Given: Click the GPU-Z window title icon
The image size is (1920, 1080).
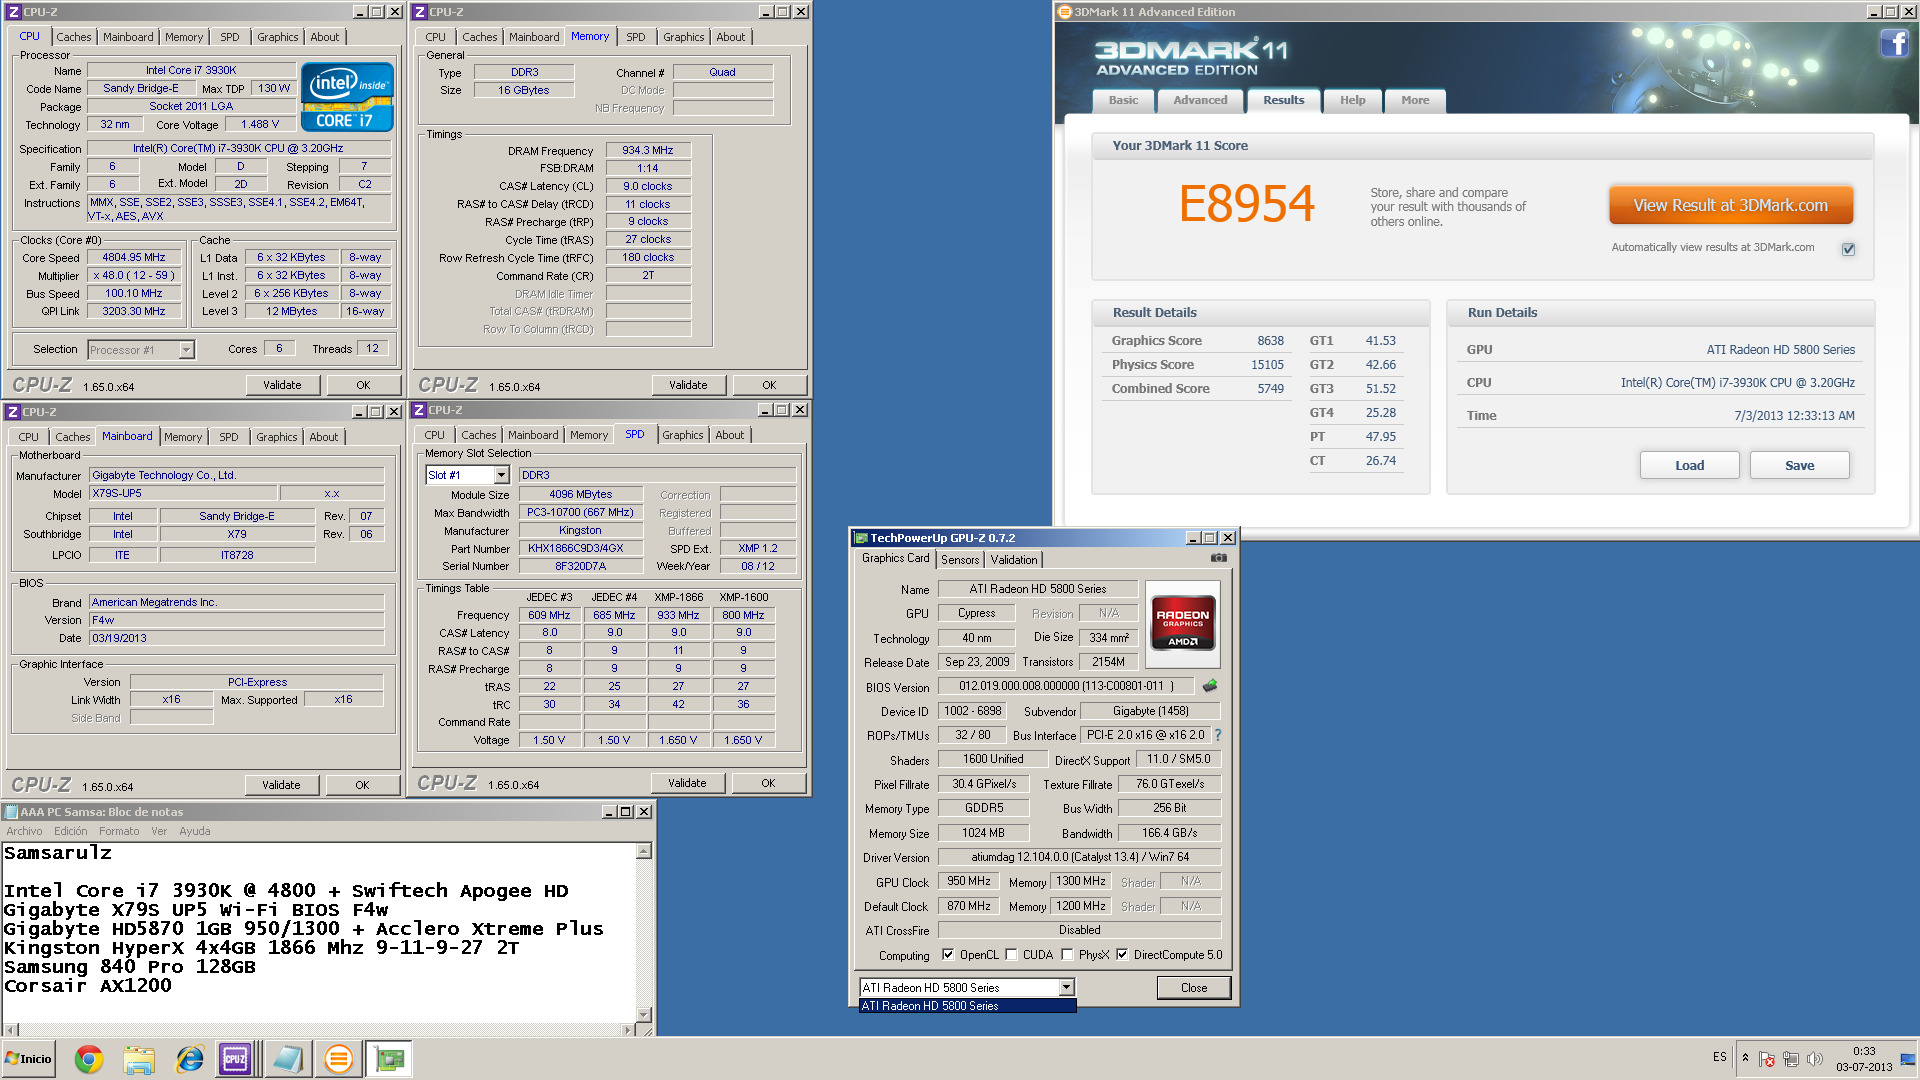Looking at the screenshot, I should 860,538.
